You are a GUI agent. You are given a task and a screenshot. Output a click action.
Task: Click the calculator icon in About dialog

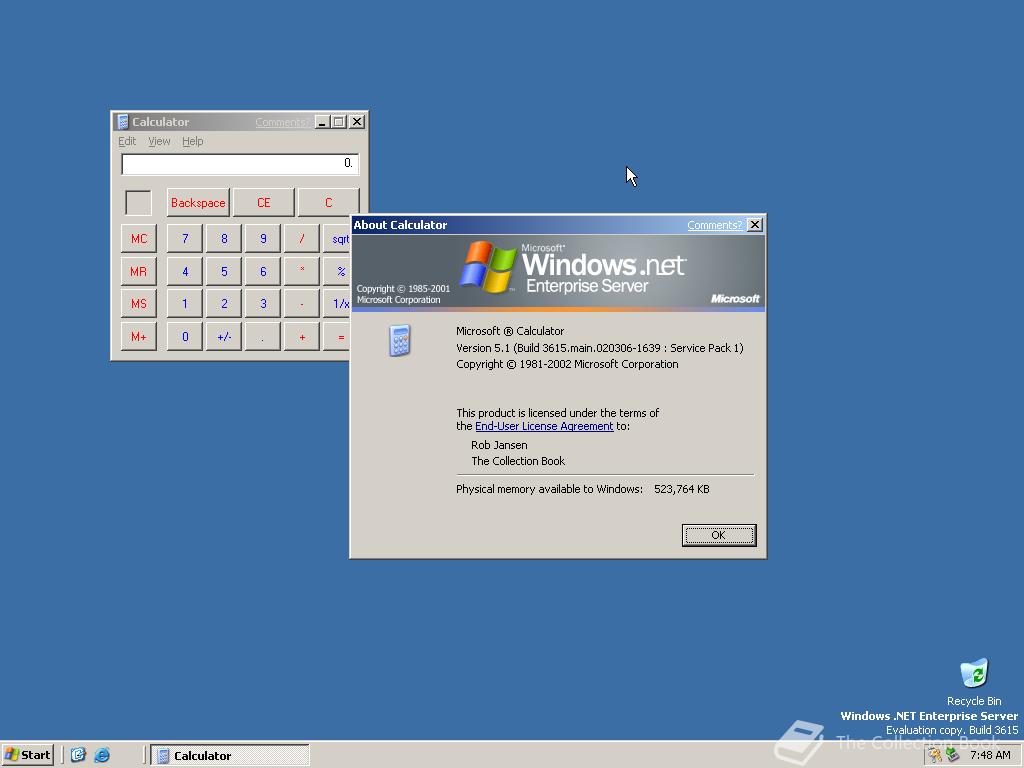400,340
